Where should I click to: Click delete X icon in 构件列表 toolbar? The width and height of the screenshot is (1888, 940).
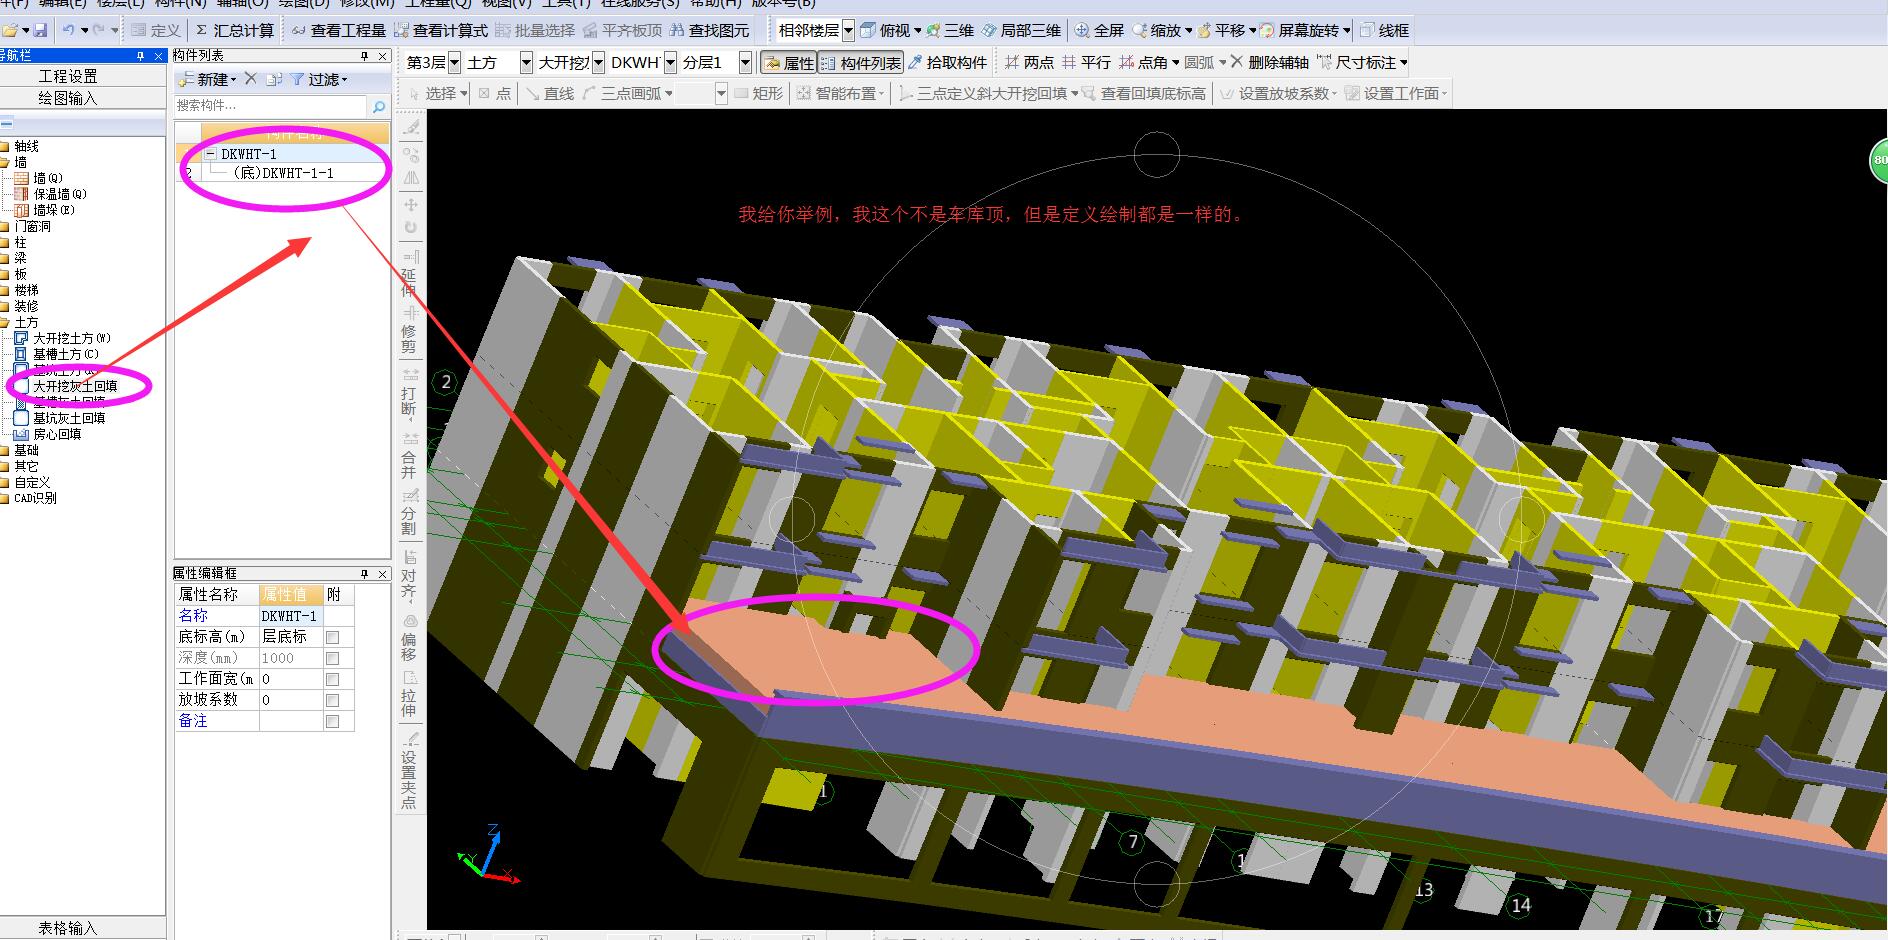click(x=251, y=79)
